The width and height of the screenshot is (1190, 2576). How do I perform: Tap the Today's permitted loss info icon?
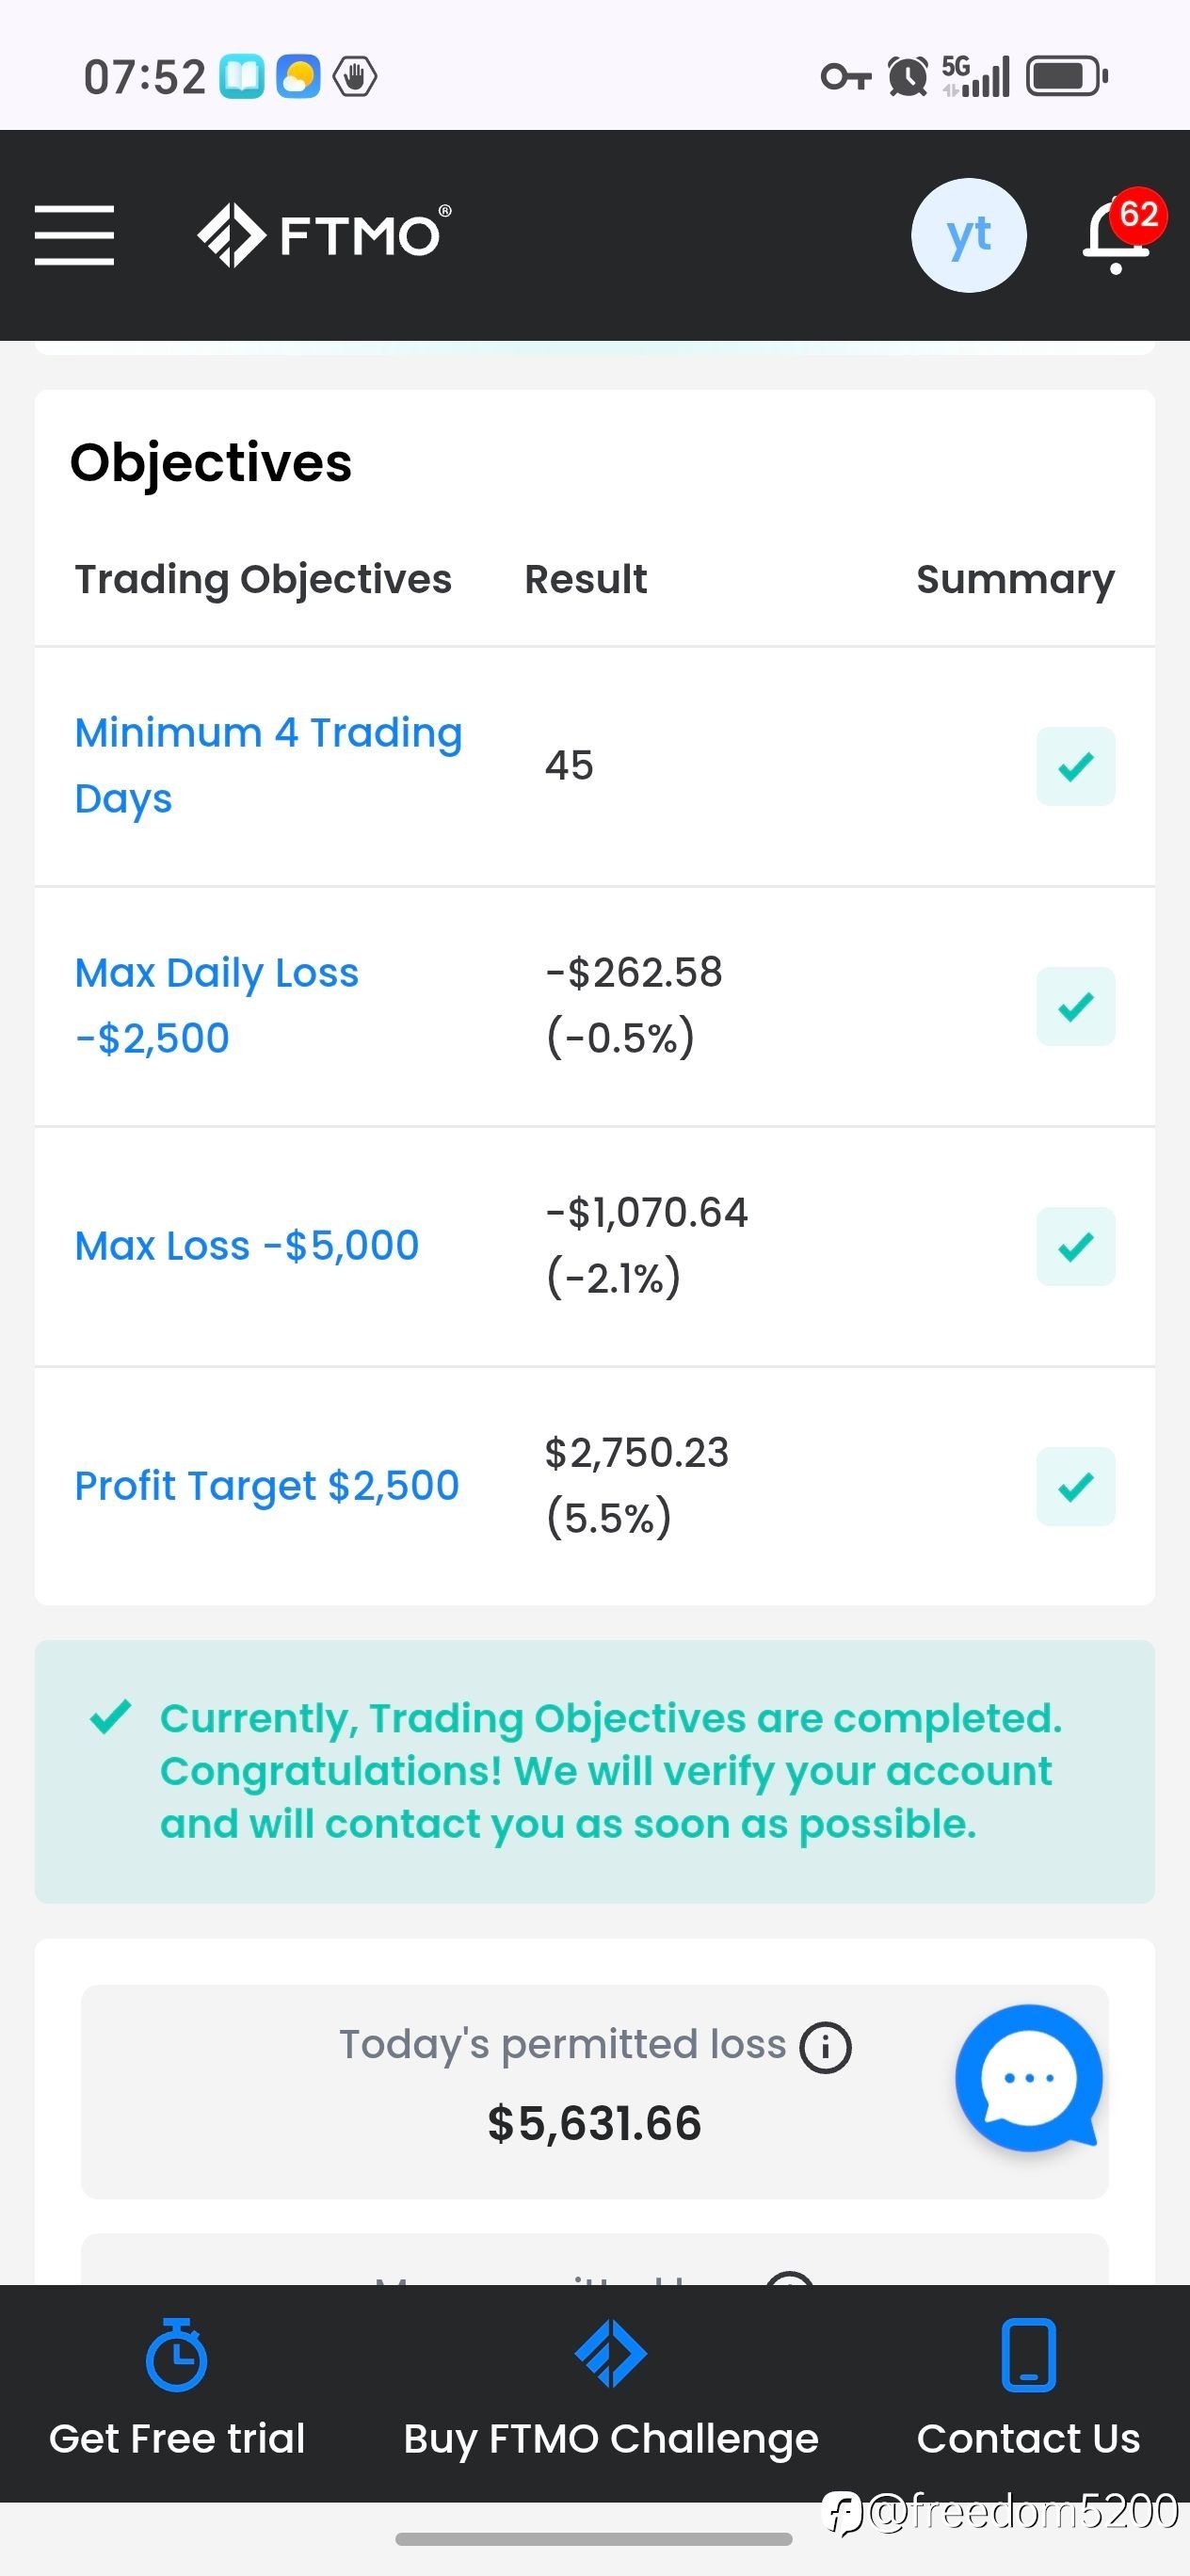tap(825, 2047)
